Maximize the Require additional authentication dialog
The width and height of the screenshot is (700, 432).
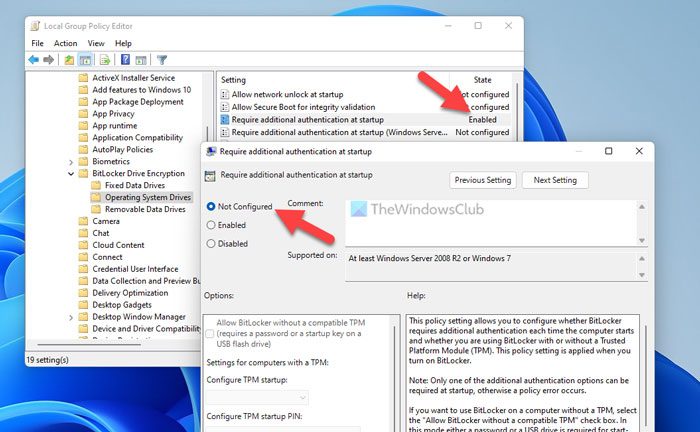608,151
